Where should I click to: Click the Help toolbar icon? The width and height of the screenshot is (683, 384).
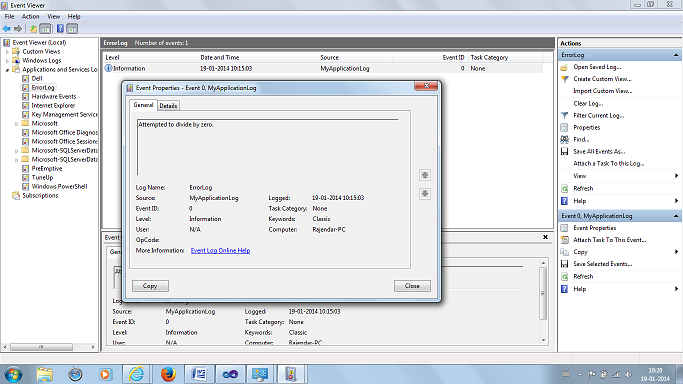coord(60,29)
